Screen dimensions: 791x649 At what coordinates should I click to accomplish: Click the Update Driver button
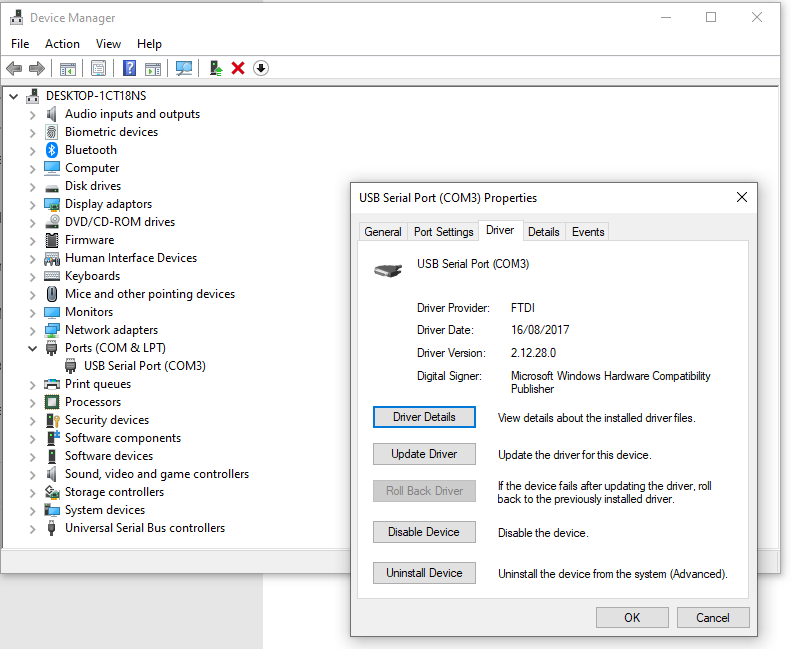click(424, 454)
